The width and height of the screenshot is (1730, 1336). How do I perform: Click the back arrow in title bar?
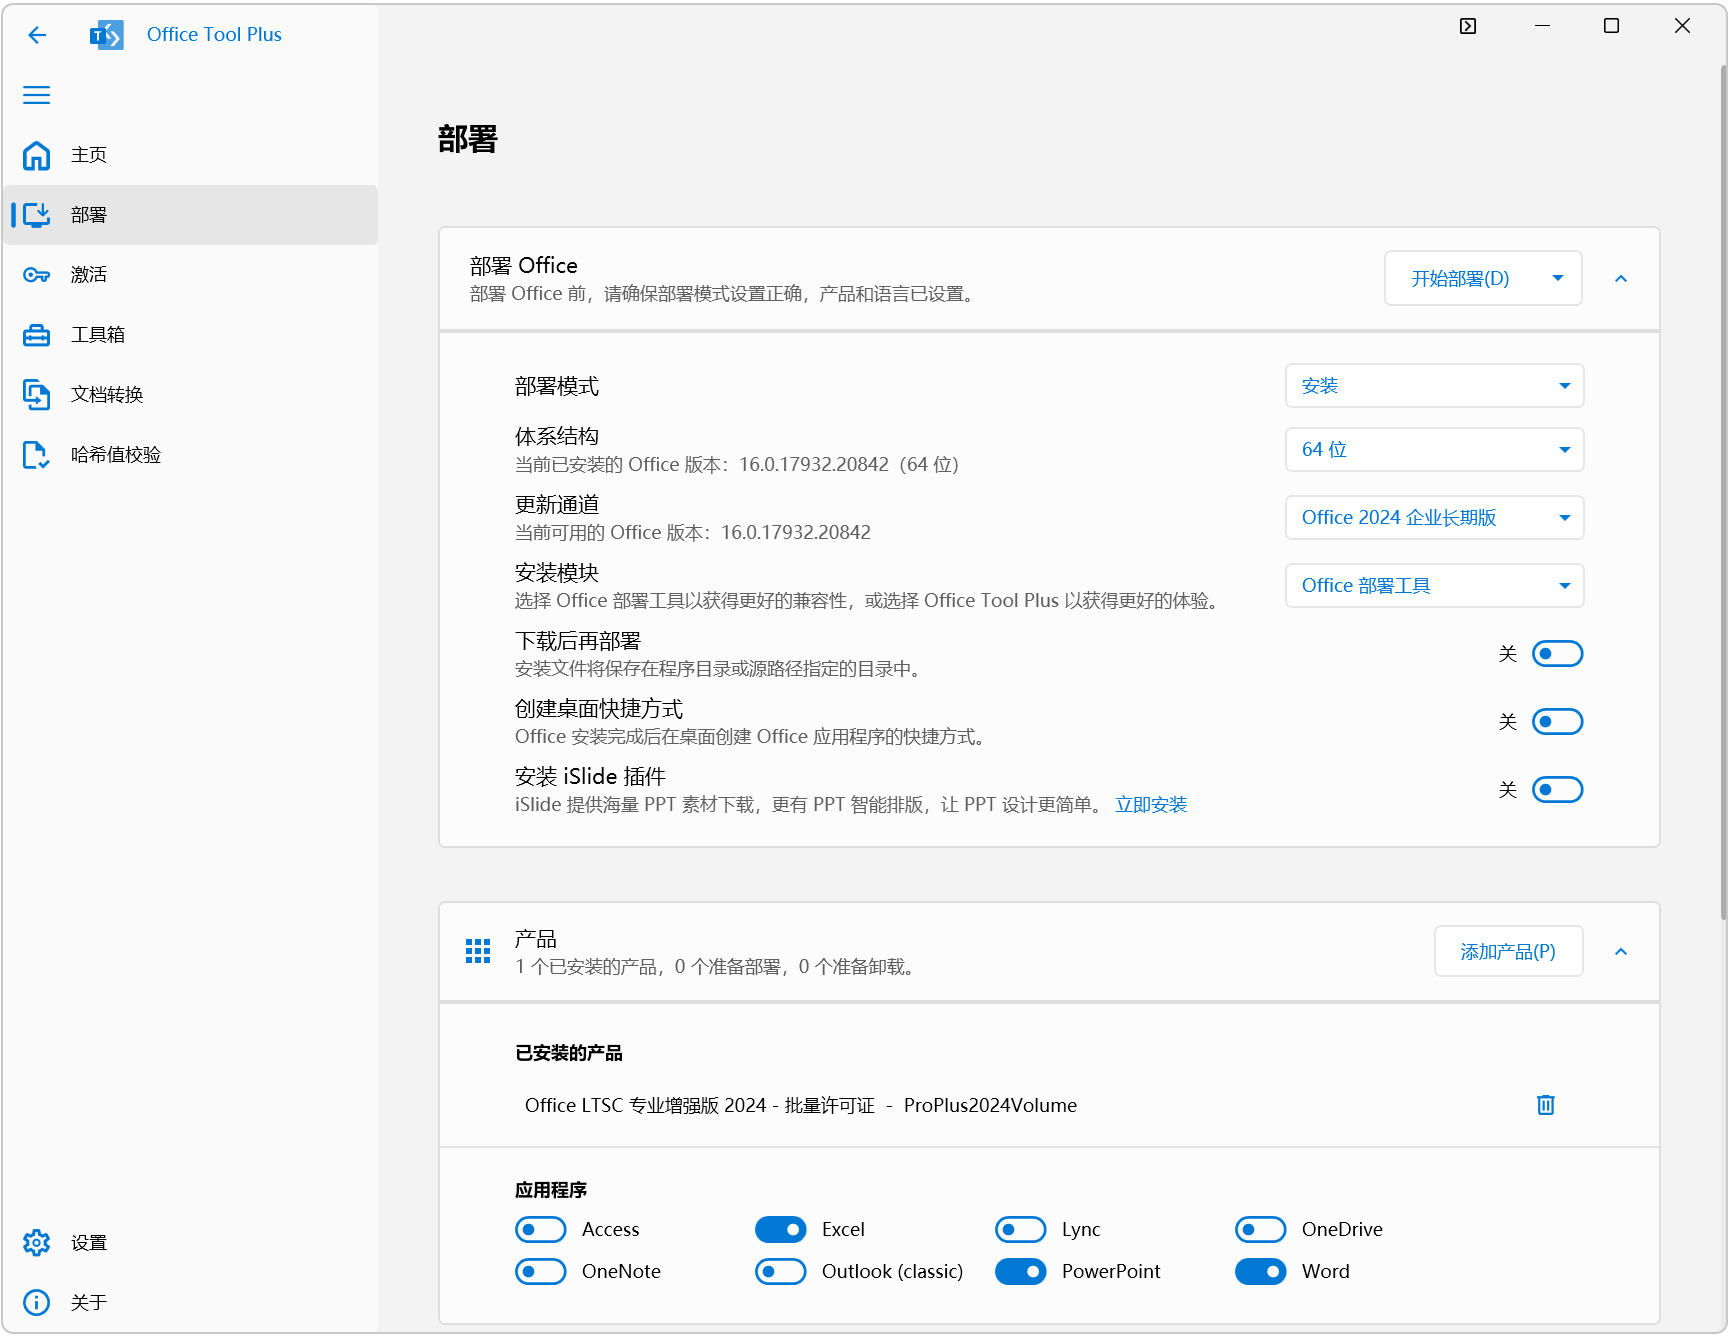pyautogui.click(x=37, y=35)
